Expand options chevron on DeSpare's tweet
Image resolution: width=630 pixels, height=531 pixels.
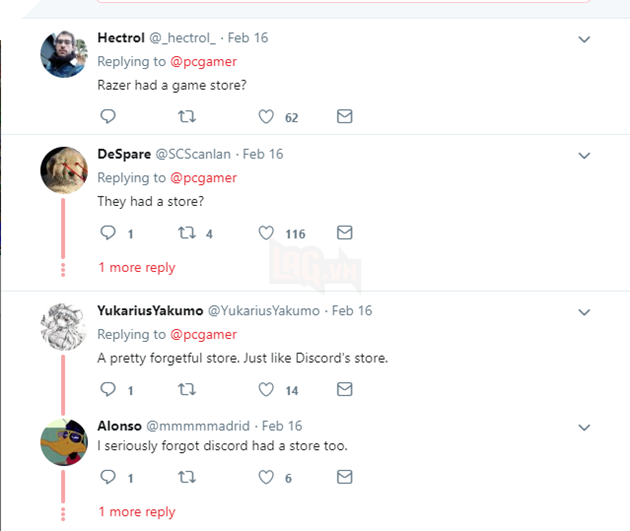[x=585, y=155]
